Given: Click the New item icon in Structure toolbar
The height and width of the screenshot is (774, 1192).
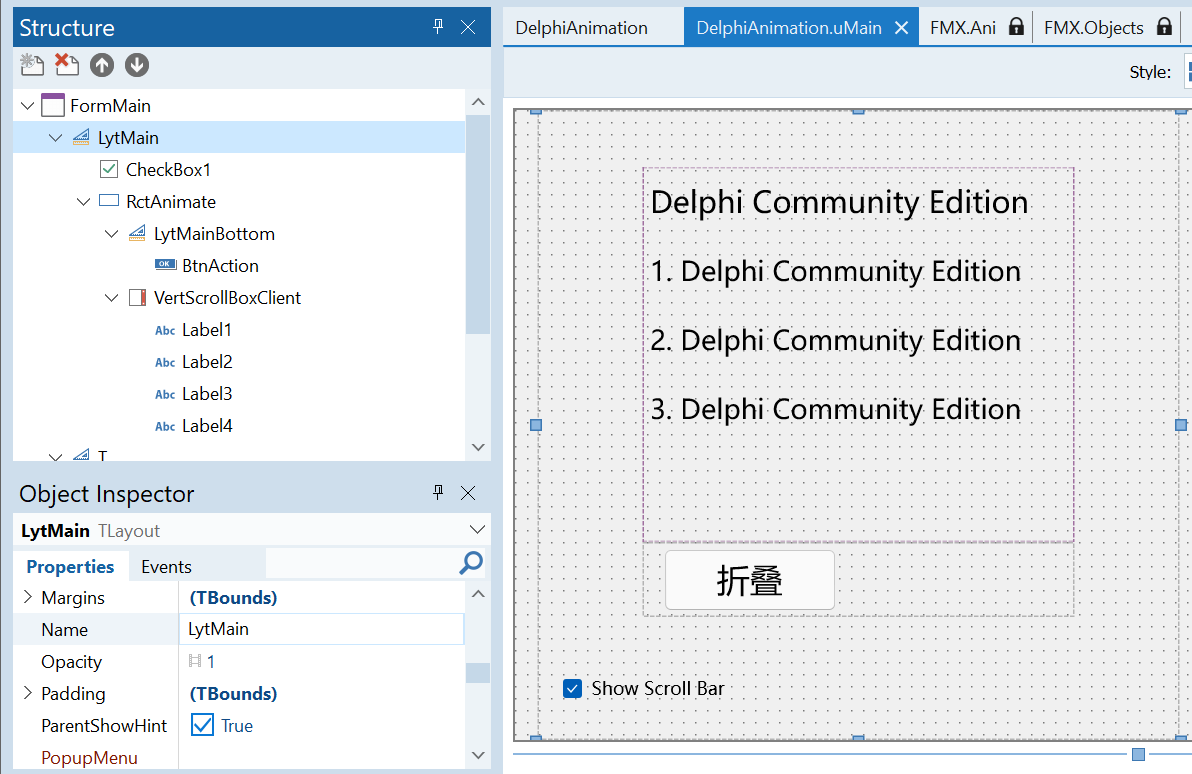Looking at the screenshot, I should click(x=32, y=65).
